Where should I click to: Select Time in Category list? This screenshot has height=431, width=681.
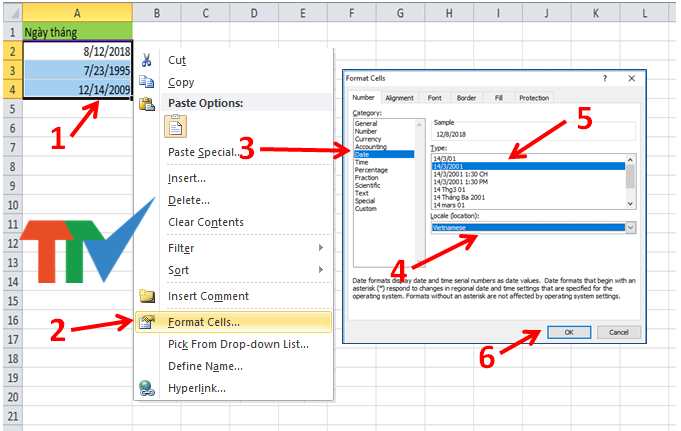pyautogui.click(x=361, y=162)
